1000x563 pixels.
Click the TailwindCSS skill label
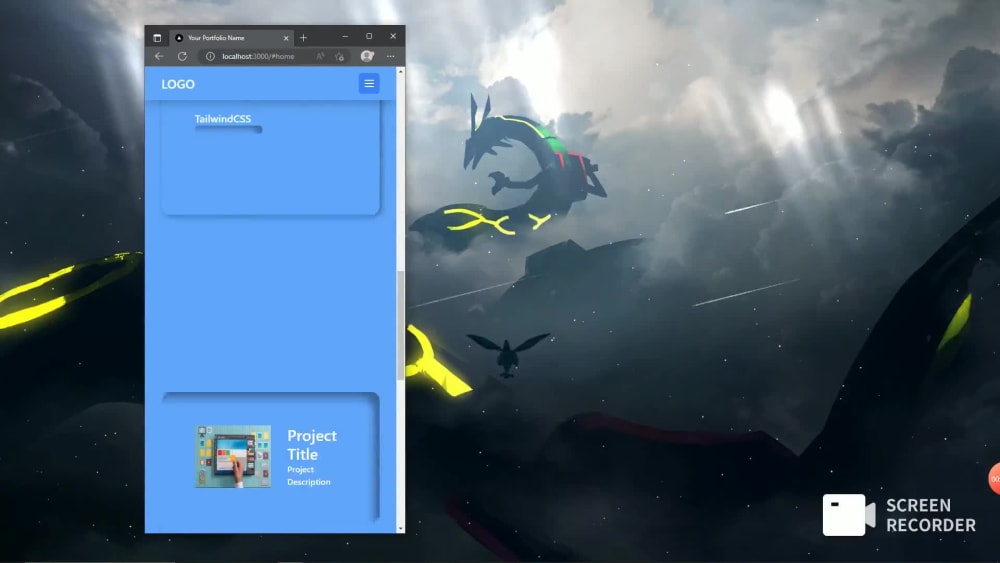tap(223, 119)
